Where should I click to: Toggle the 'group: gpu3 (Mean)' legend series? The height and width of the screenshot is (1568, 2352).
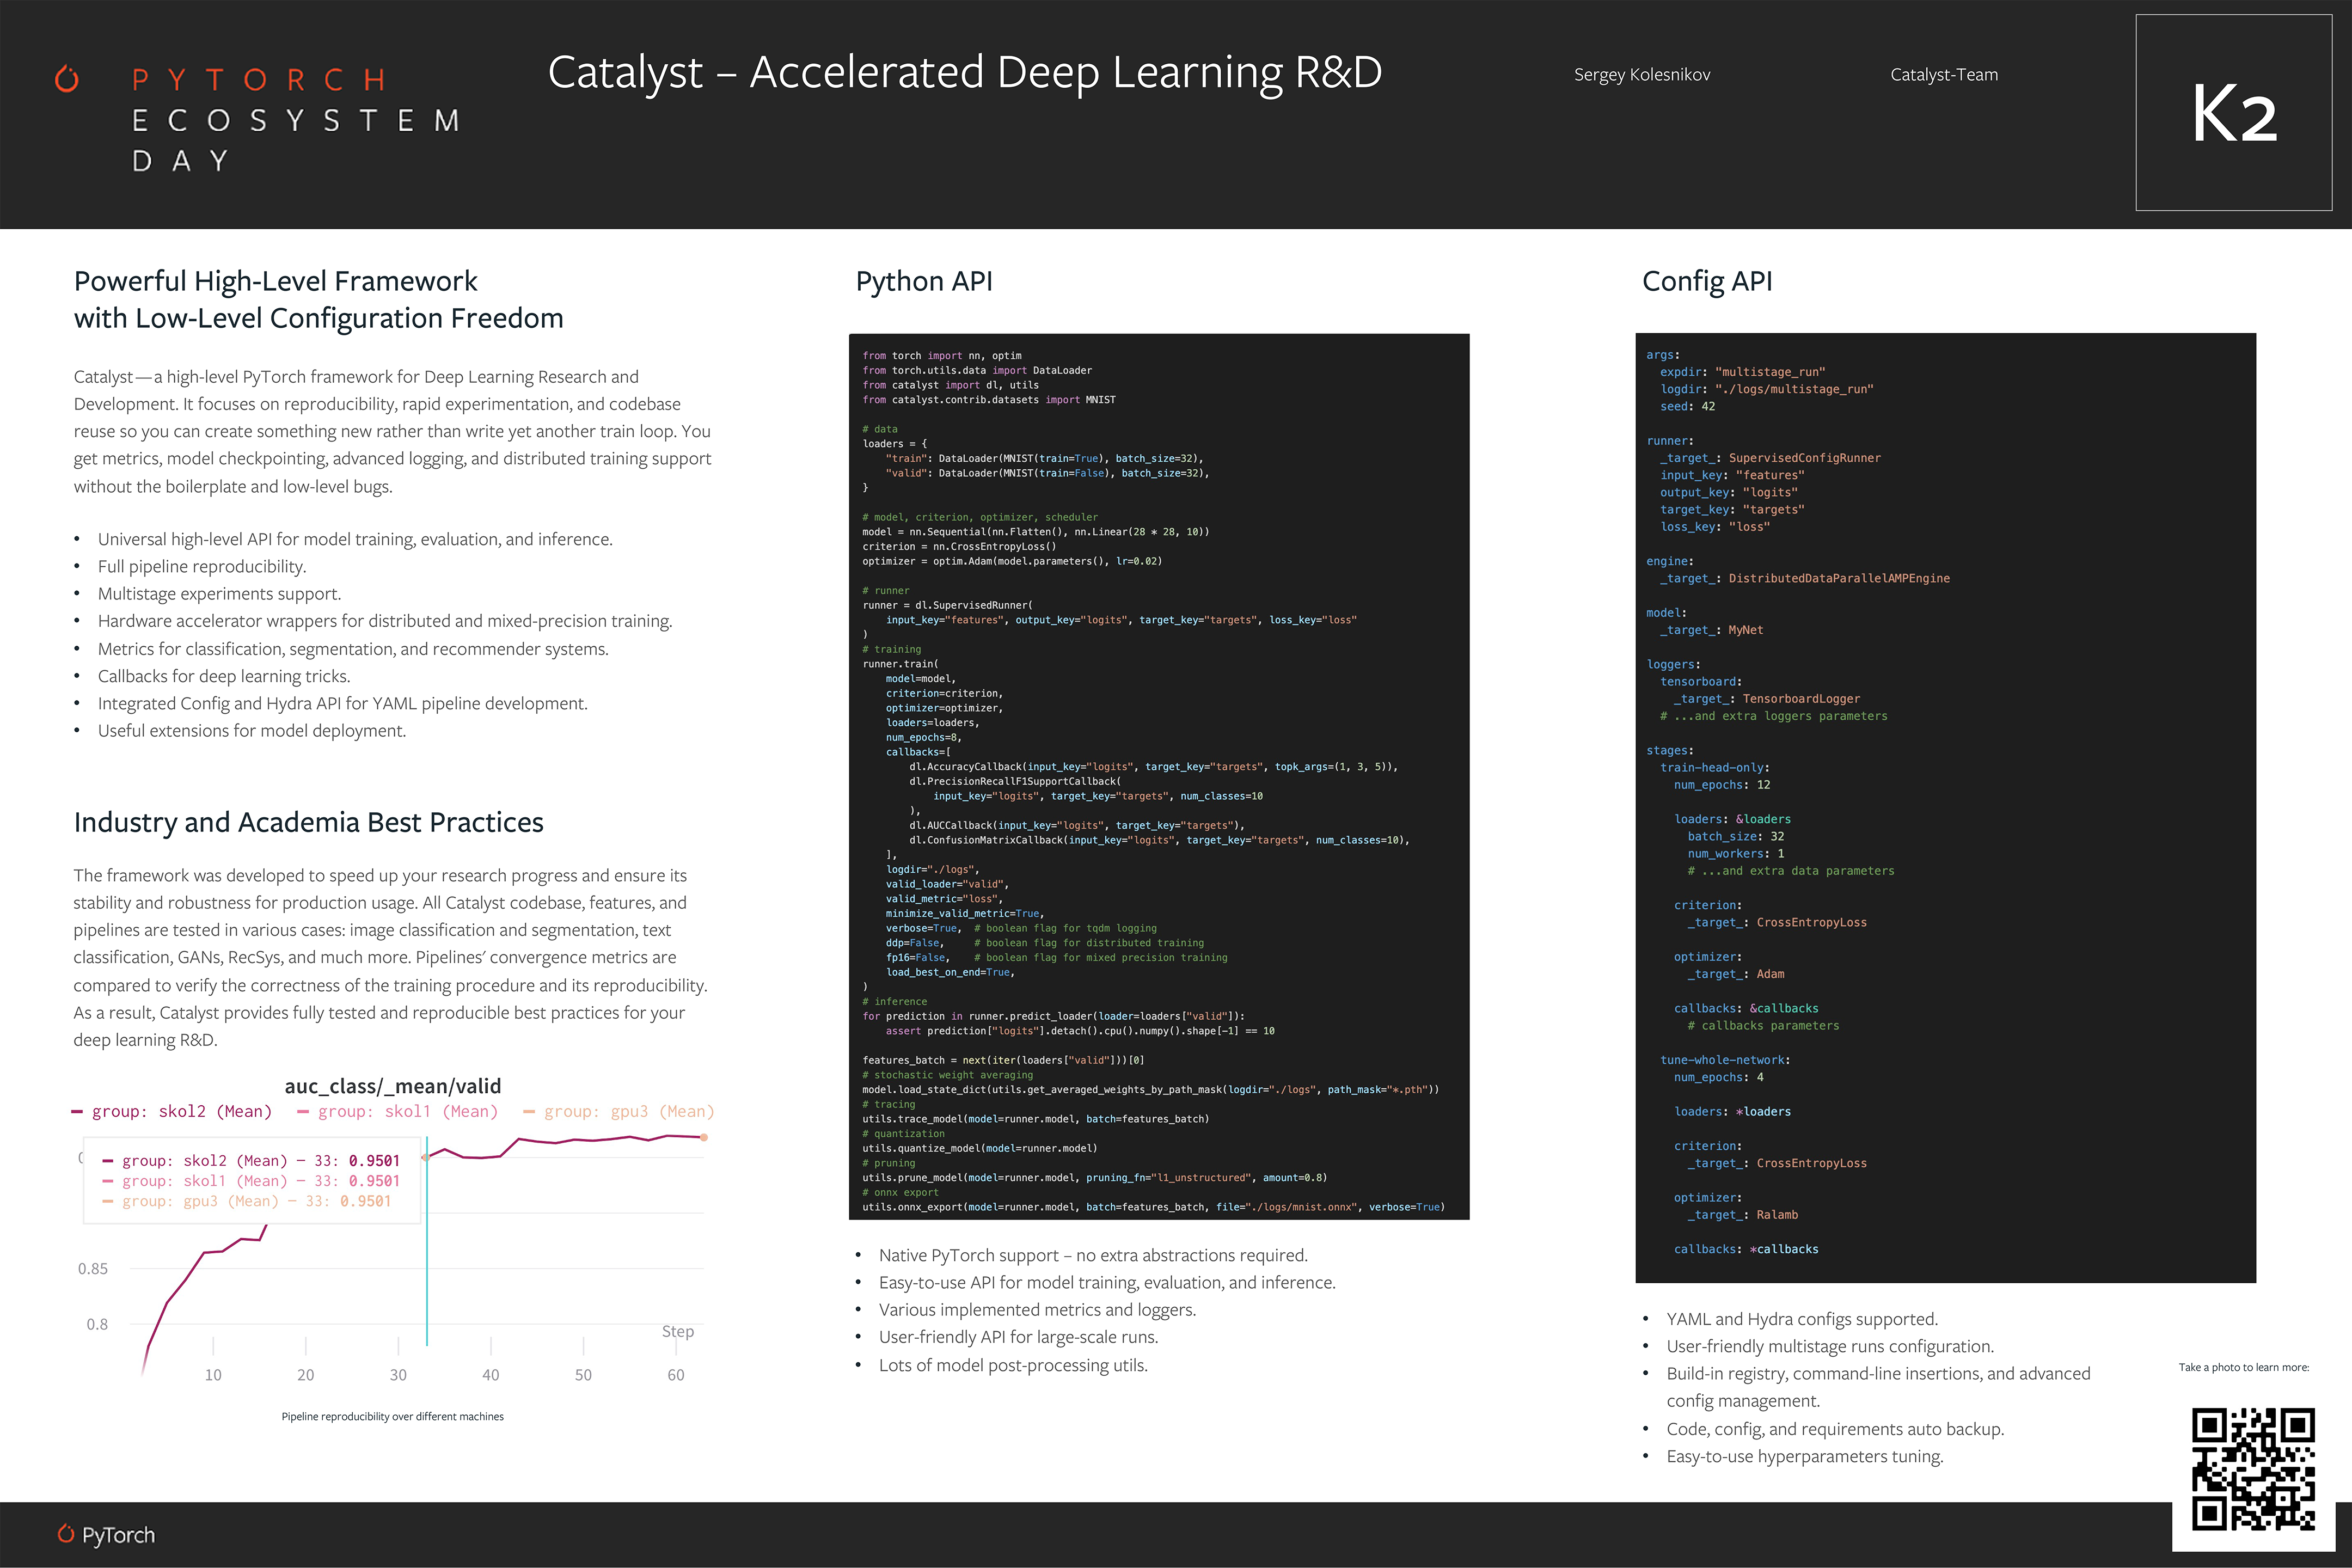pyautogui.click(x=628, y=1112)
